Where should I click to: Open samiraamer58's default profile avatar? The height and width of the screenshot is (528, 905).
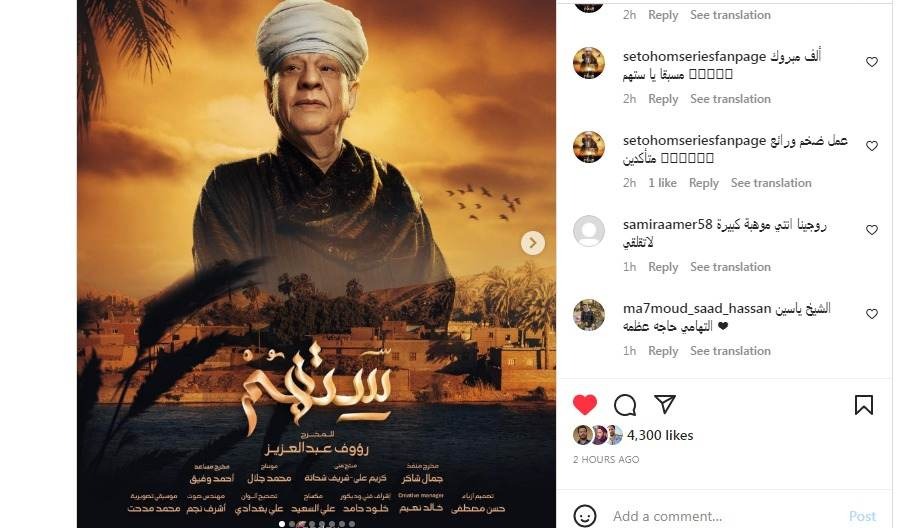tap(589, 231)
